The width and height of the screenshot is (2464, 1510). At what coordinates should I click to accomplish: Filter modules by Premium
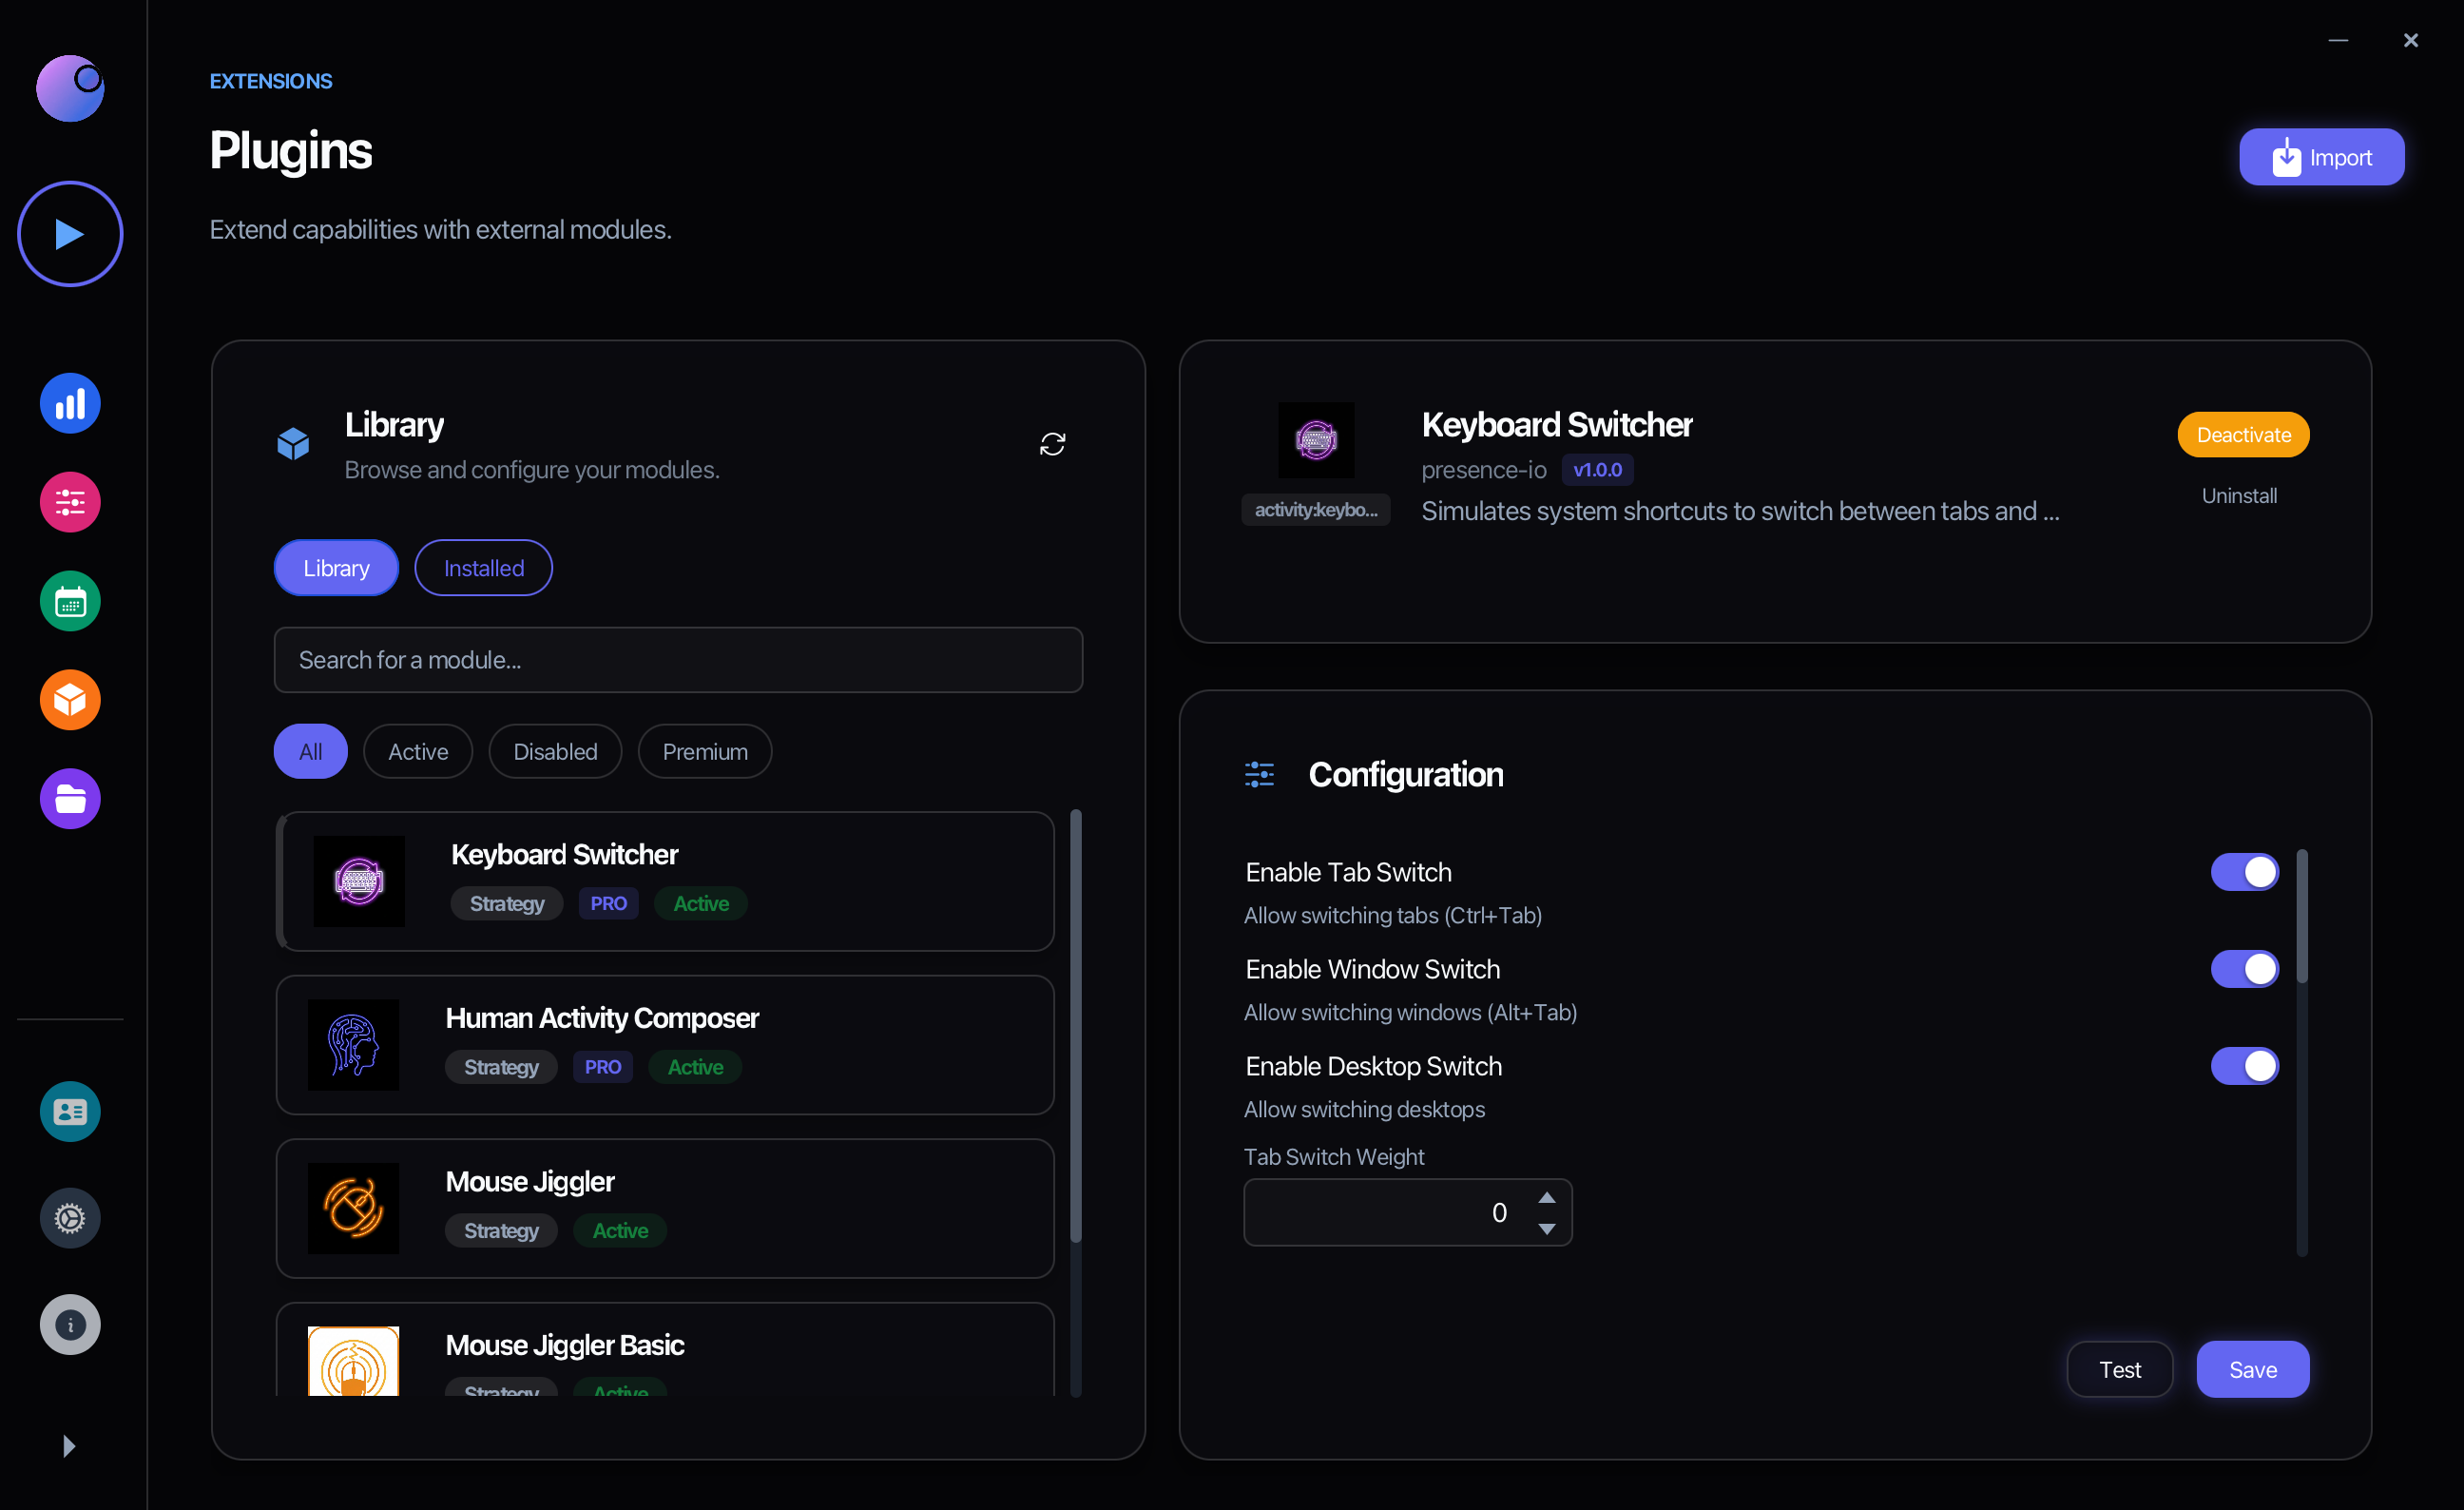coord(704,752)
